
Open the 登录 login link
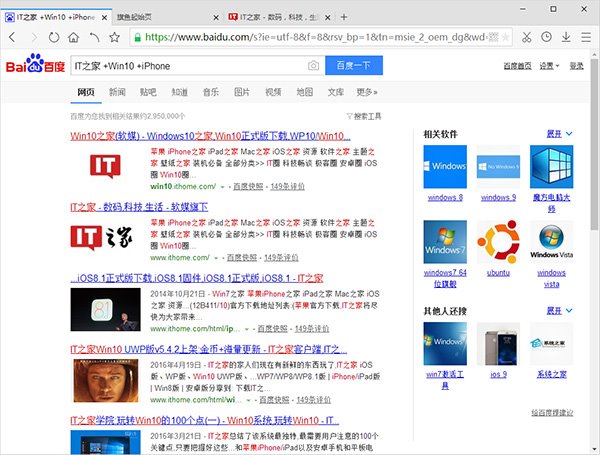[x=576, y=65]
